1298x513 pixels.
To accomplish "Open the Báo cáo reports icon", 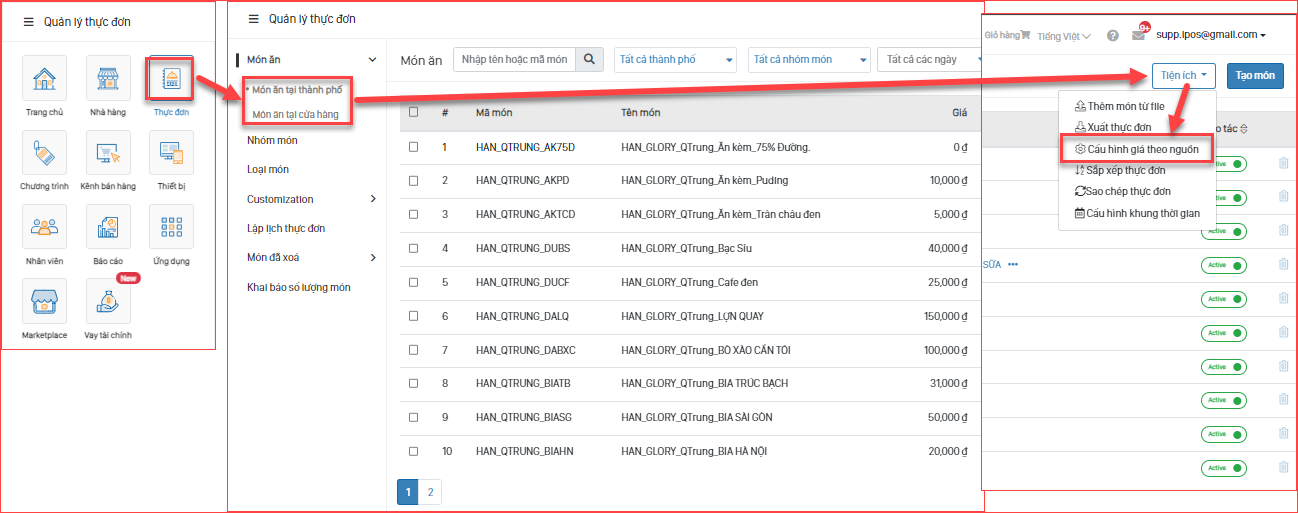I will [x=108, y=227].
